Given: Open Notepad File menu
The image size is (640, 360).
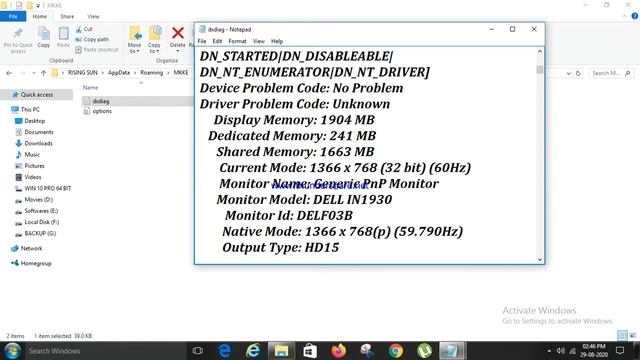Looking at the screenshot, I should pos(202,41).
